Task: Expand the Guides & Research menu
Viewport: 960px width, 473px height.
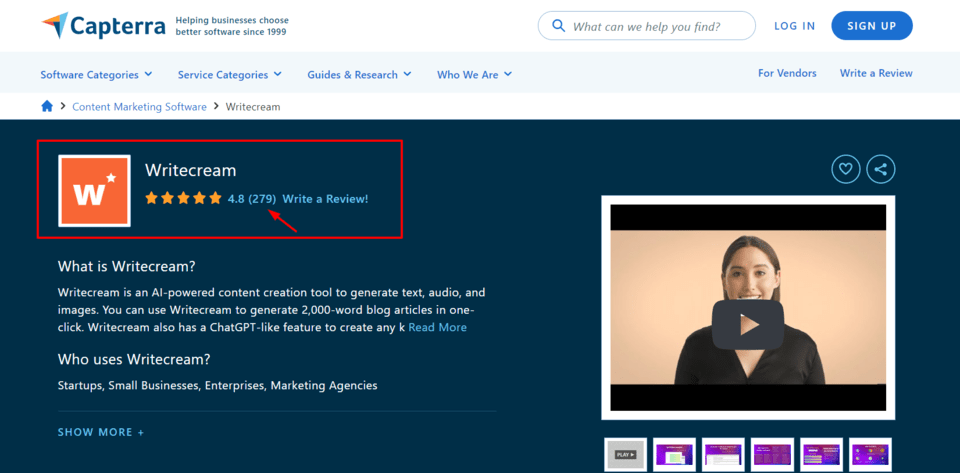Action: pos(359,74)
